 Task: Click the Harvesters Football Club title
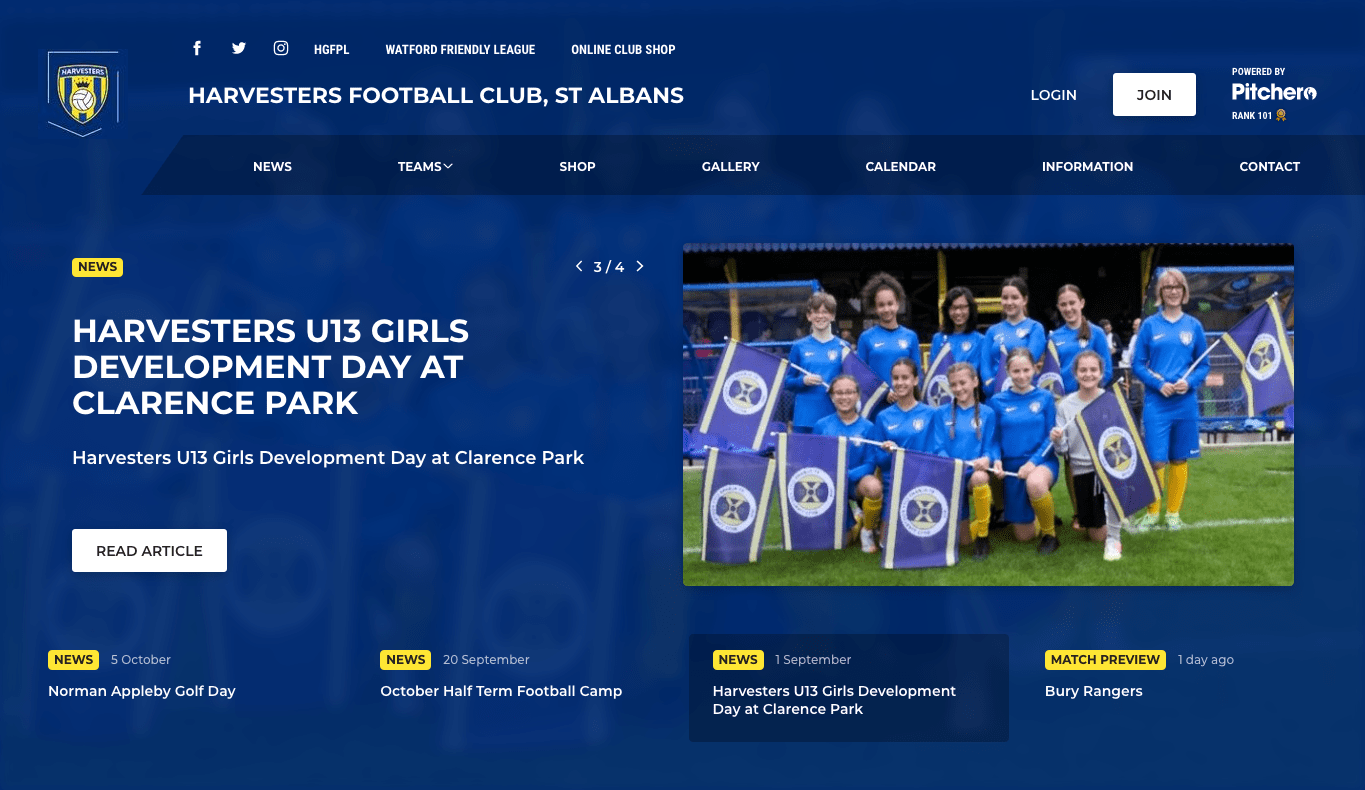436,96
